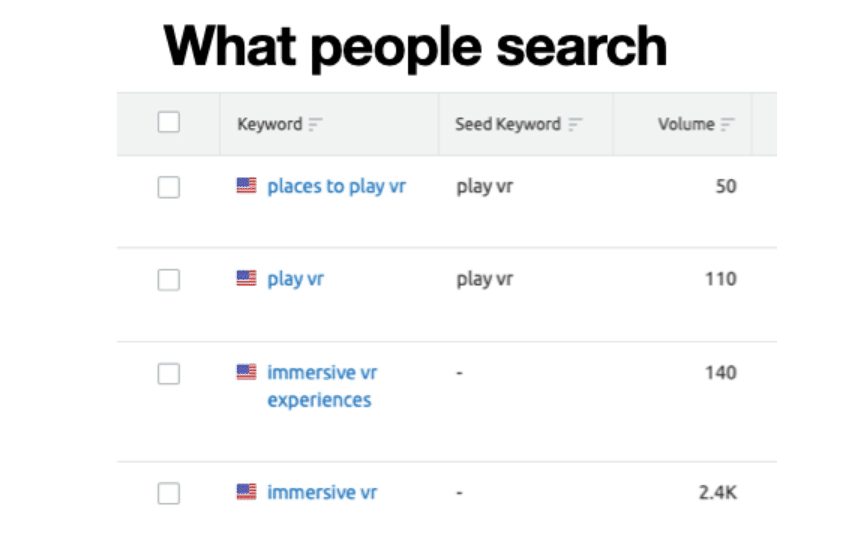Click the Keyword column header label
This screenshot has width=857, height=543.
(x=269, y=125)
